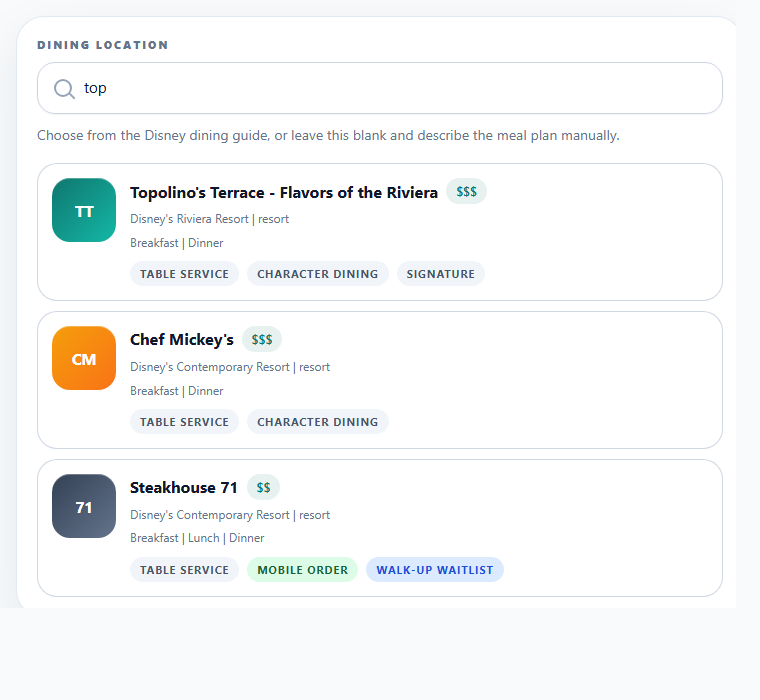Click Disney's Riviera Resort location text
This screenshot has width=760, height=700.
209,219
